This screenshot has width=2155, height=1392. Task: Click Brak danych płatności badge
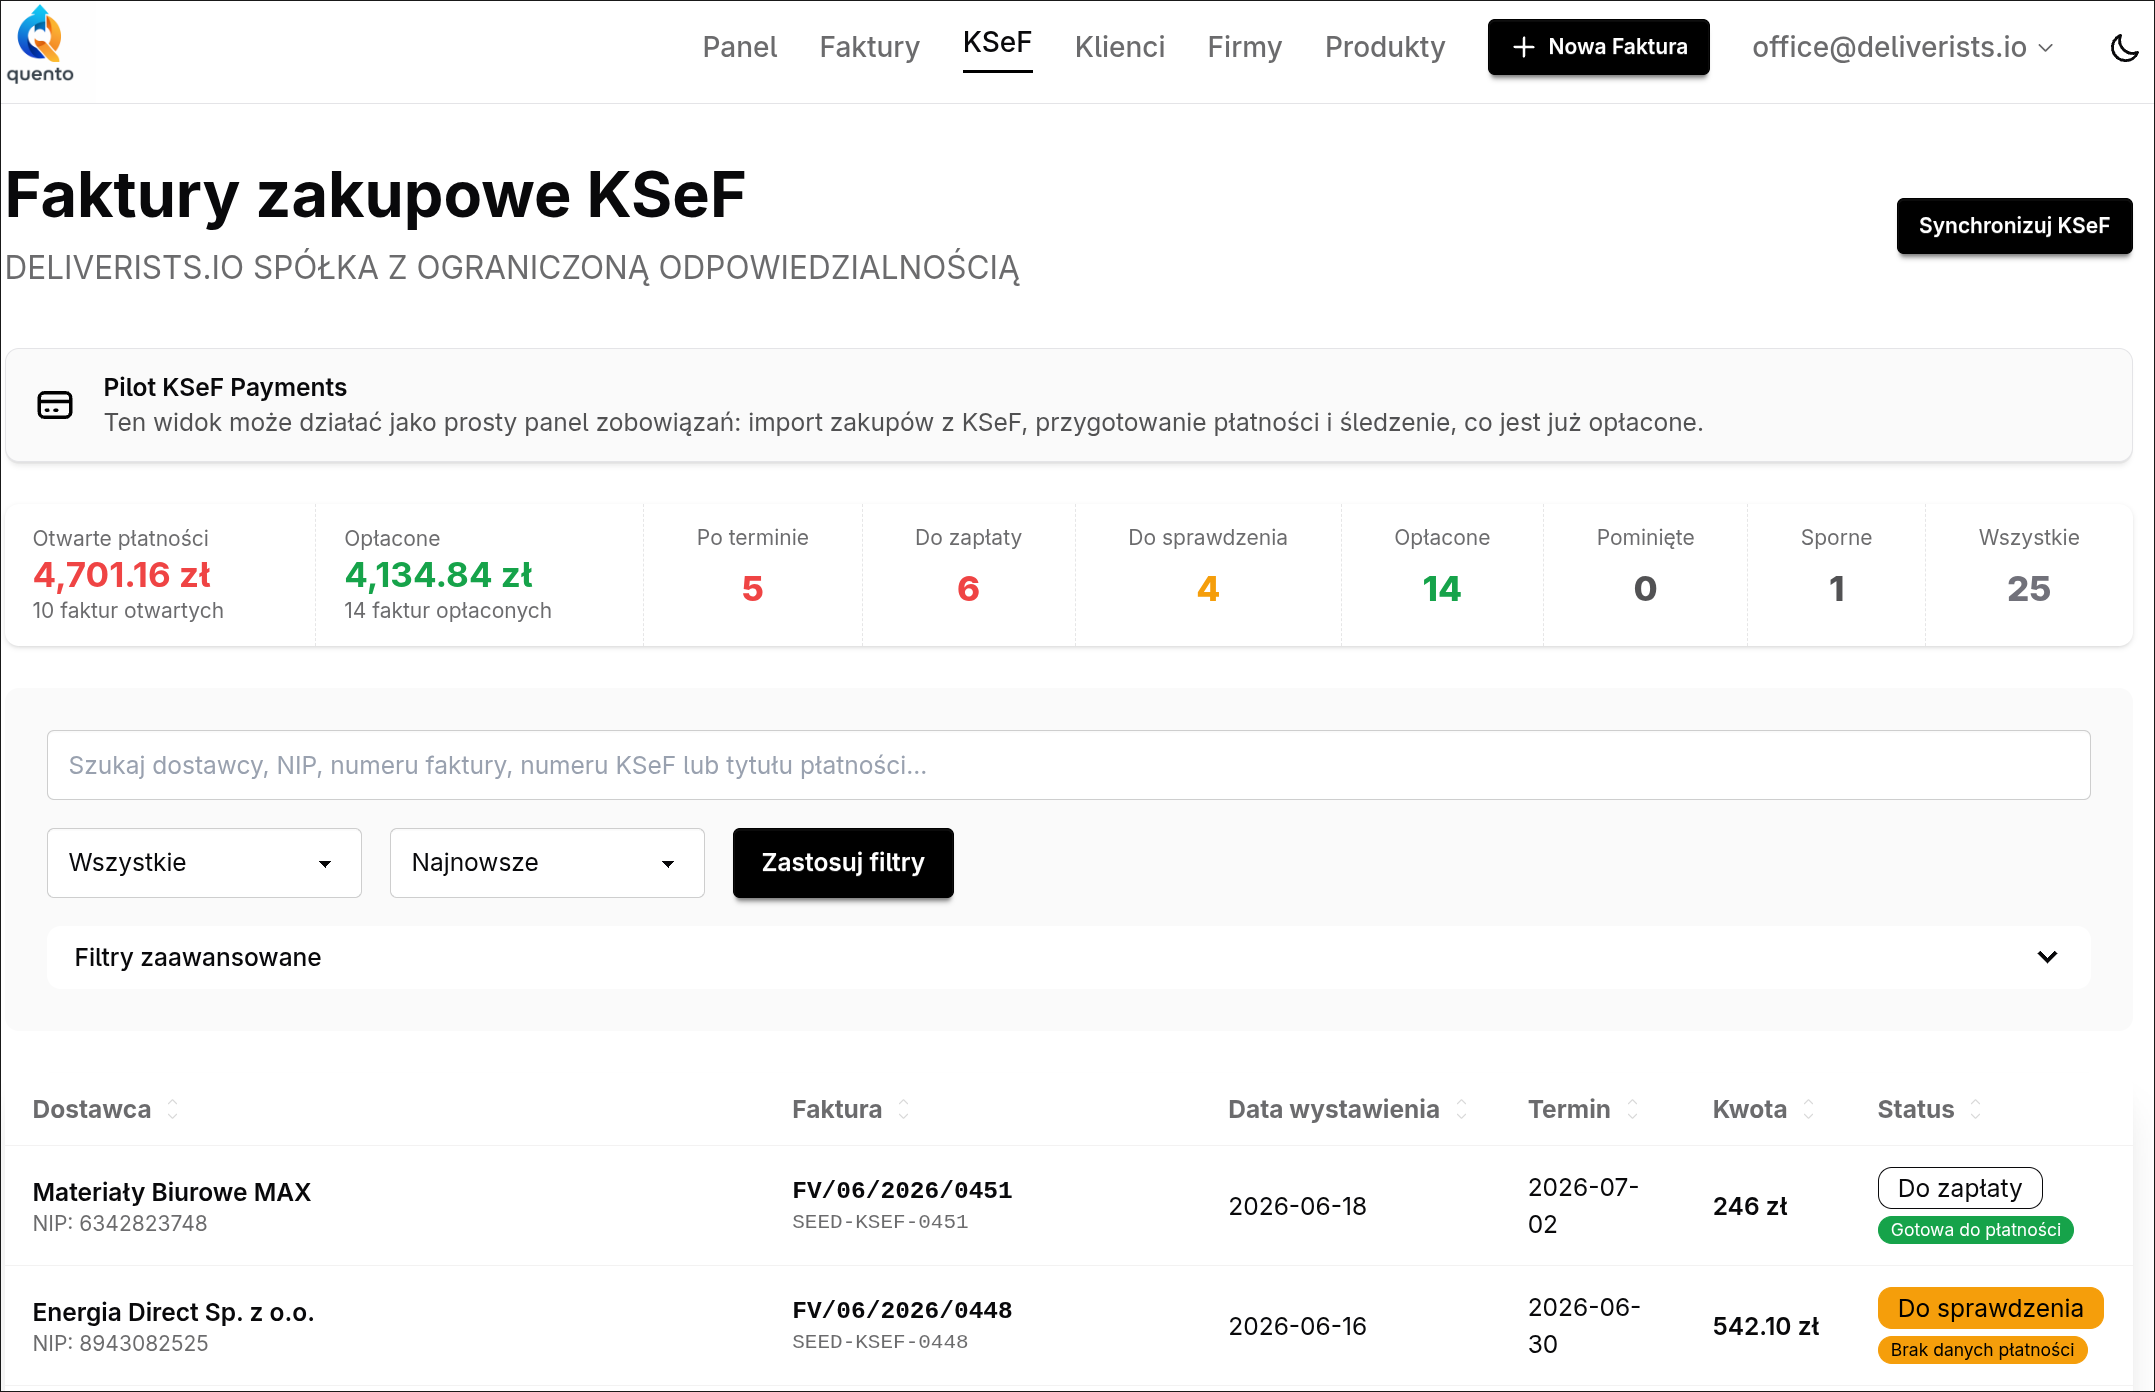coord(1982,1350)
